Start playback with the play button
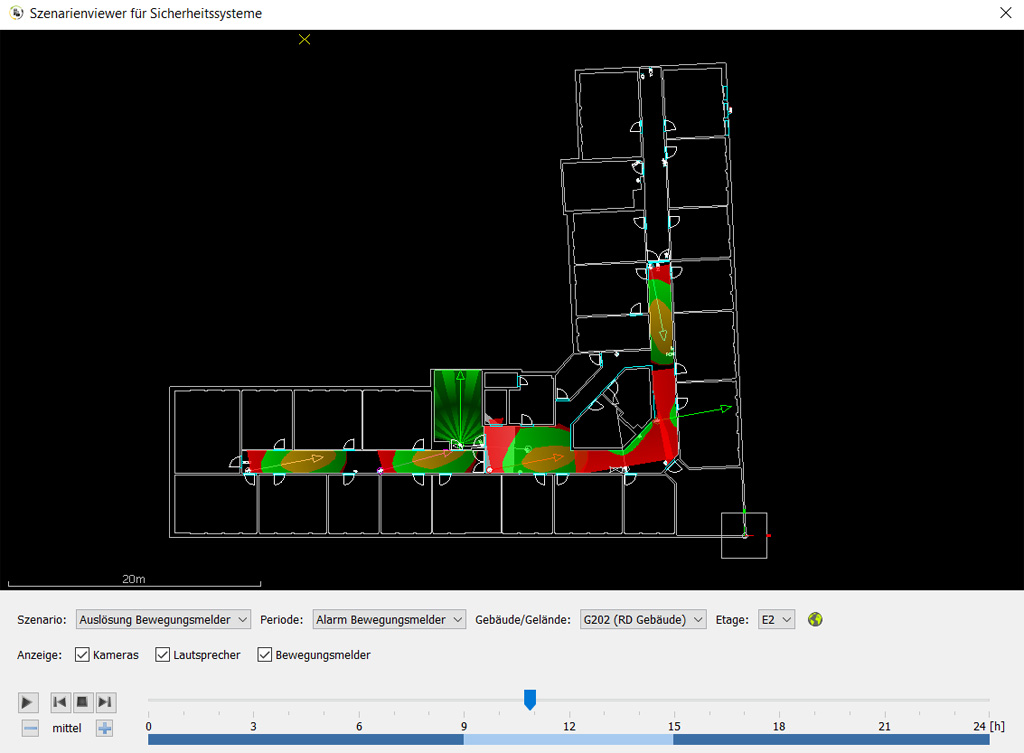The image size is (1024, 753). point(27,702)
